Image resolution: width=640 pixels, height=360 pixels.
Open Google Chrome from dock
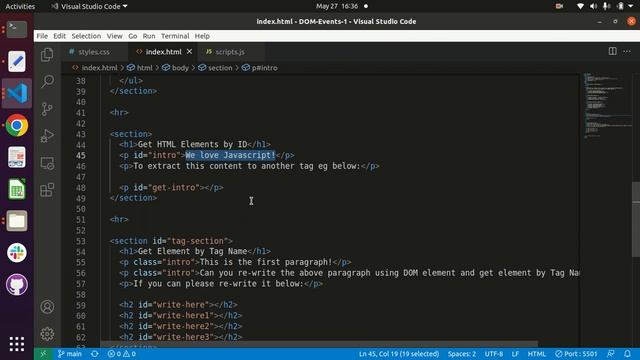coord(17,125)
